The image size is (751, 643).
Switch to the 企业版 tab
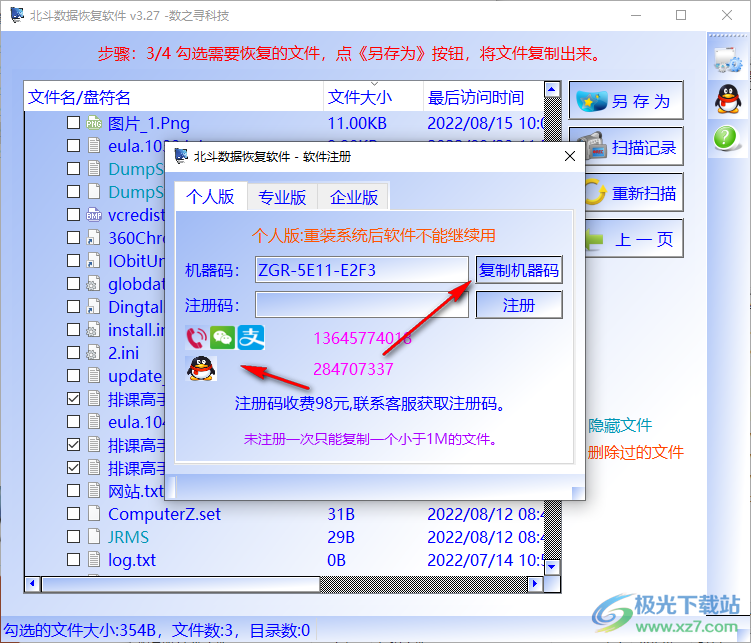point(354,197)
